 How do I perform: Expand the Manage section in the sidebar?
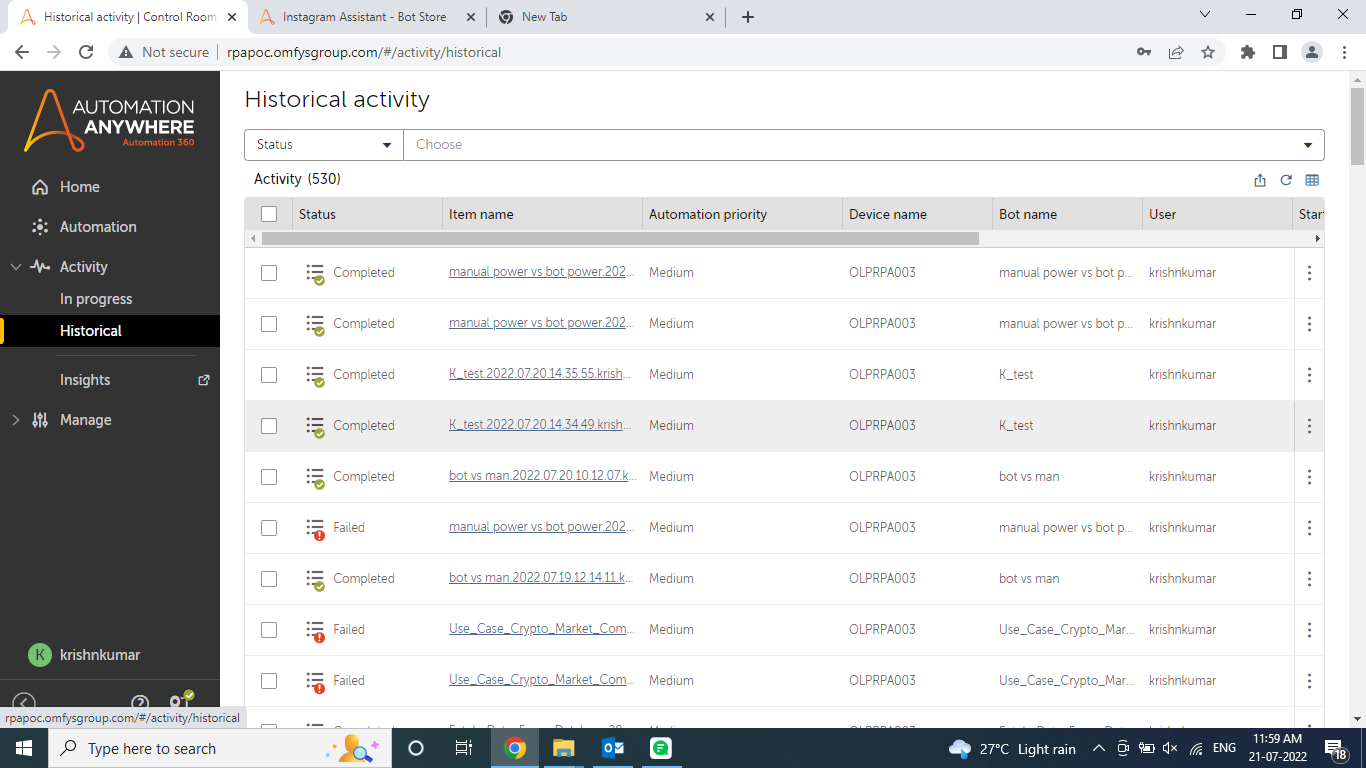click(x=85, y=420)
